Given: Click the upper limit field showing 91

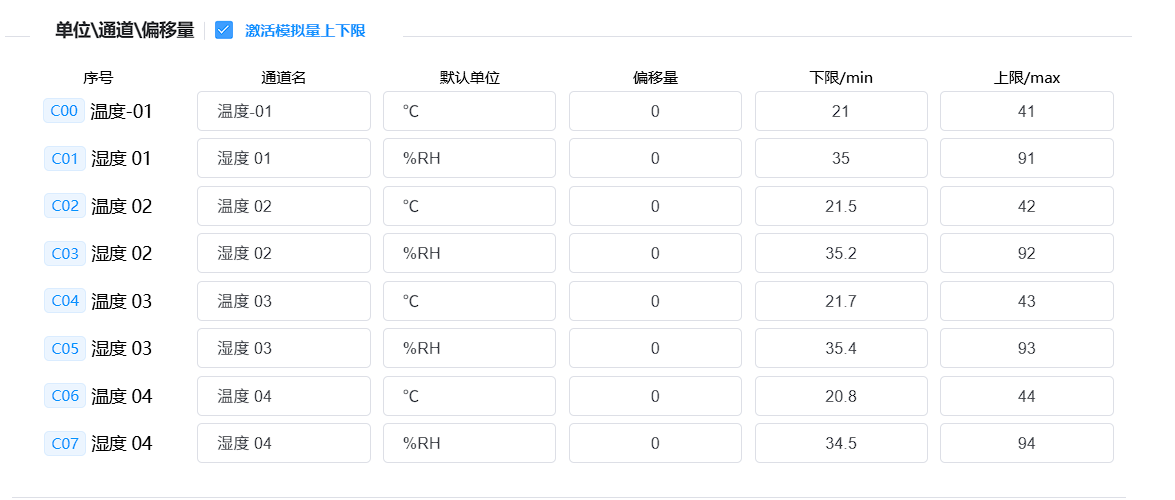Looking at the screenshot, I should pyautogui.click(x=1026, y=158).
